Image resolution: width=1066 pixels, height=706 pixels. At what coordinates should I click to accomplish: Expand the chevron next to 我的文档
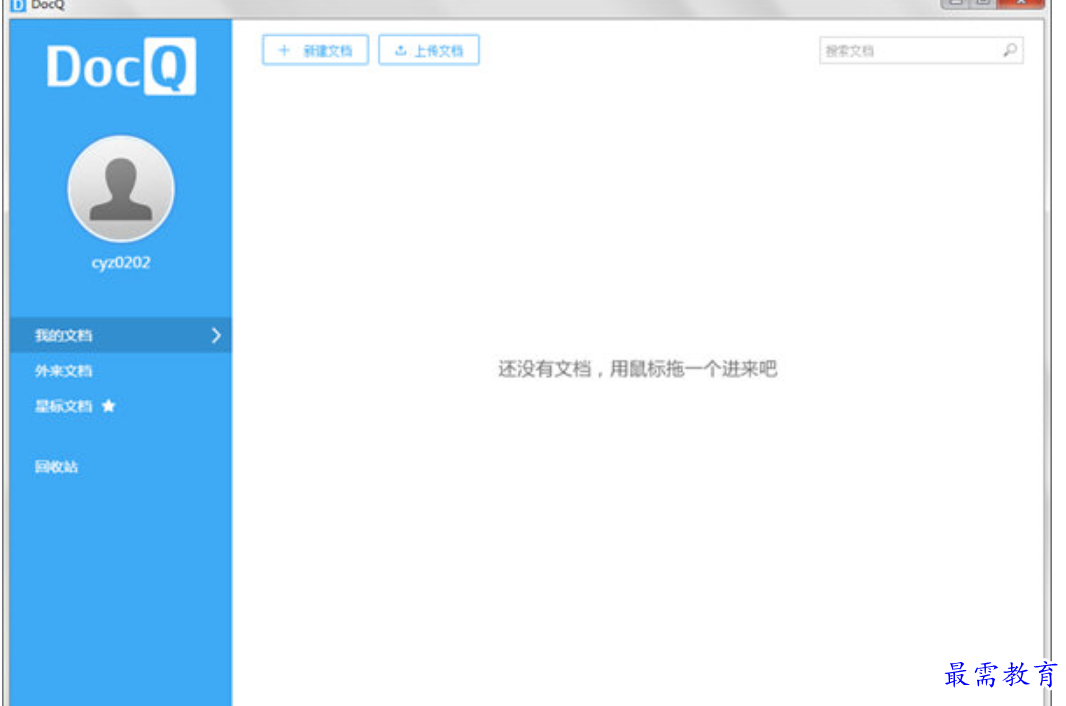click(216, 336)
